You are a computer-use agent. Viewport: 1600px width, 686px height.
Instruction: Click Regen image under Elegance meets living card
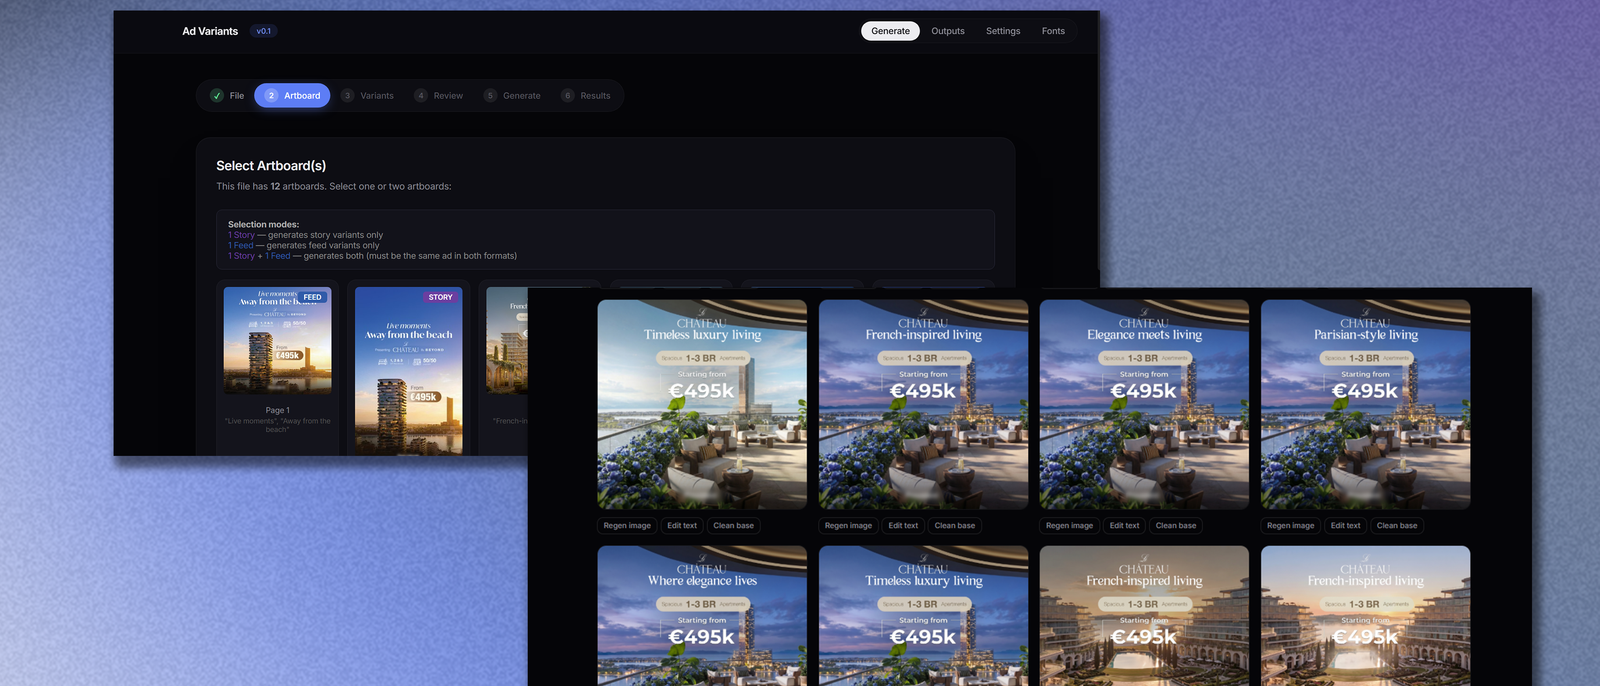click(1069, 525)
